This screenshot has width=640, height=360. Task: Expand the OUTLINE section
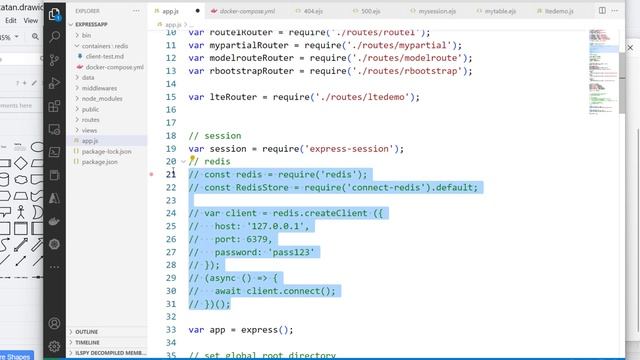[87, 332]
